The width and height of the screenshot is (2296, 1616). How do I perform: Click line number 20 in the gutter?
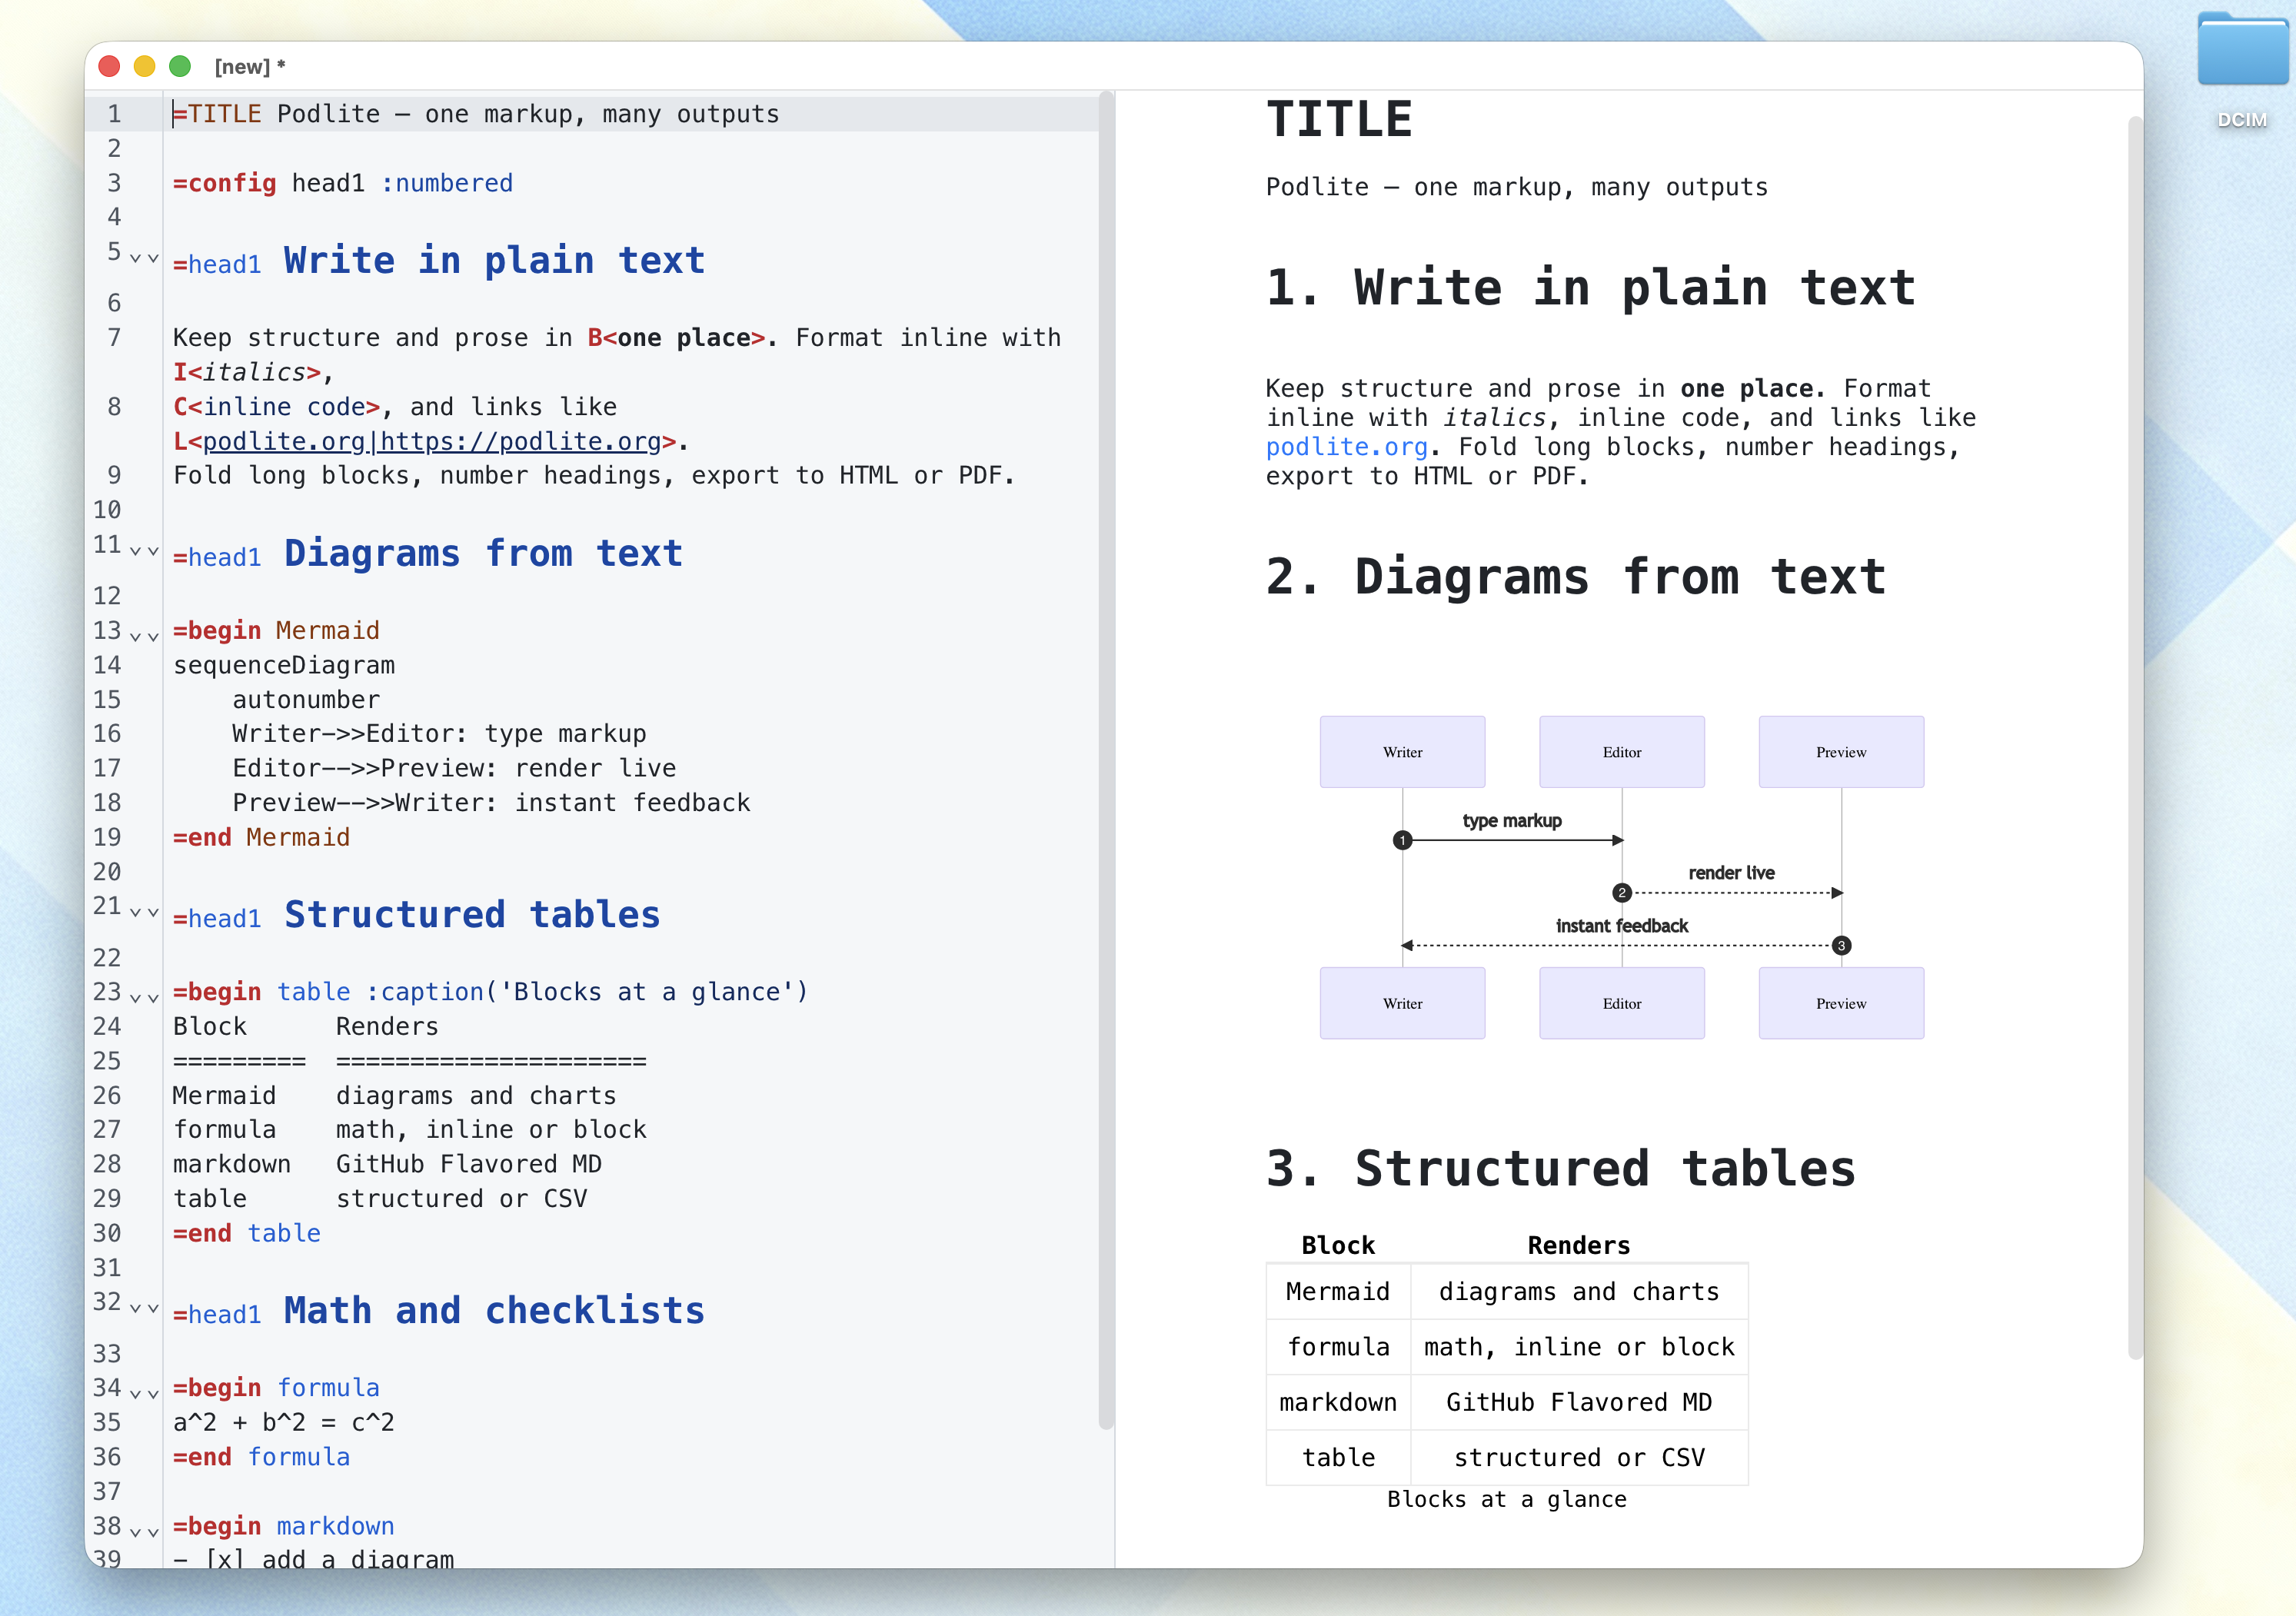coord(107,872)
